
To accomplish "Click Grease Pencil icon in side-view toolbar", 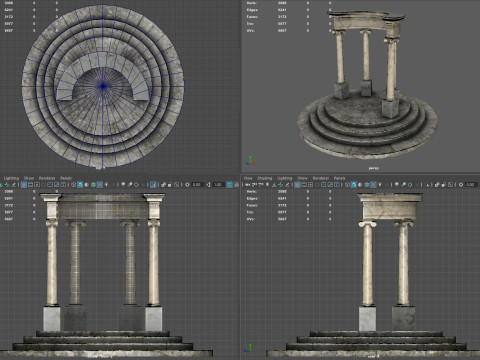I will (287, 184).
